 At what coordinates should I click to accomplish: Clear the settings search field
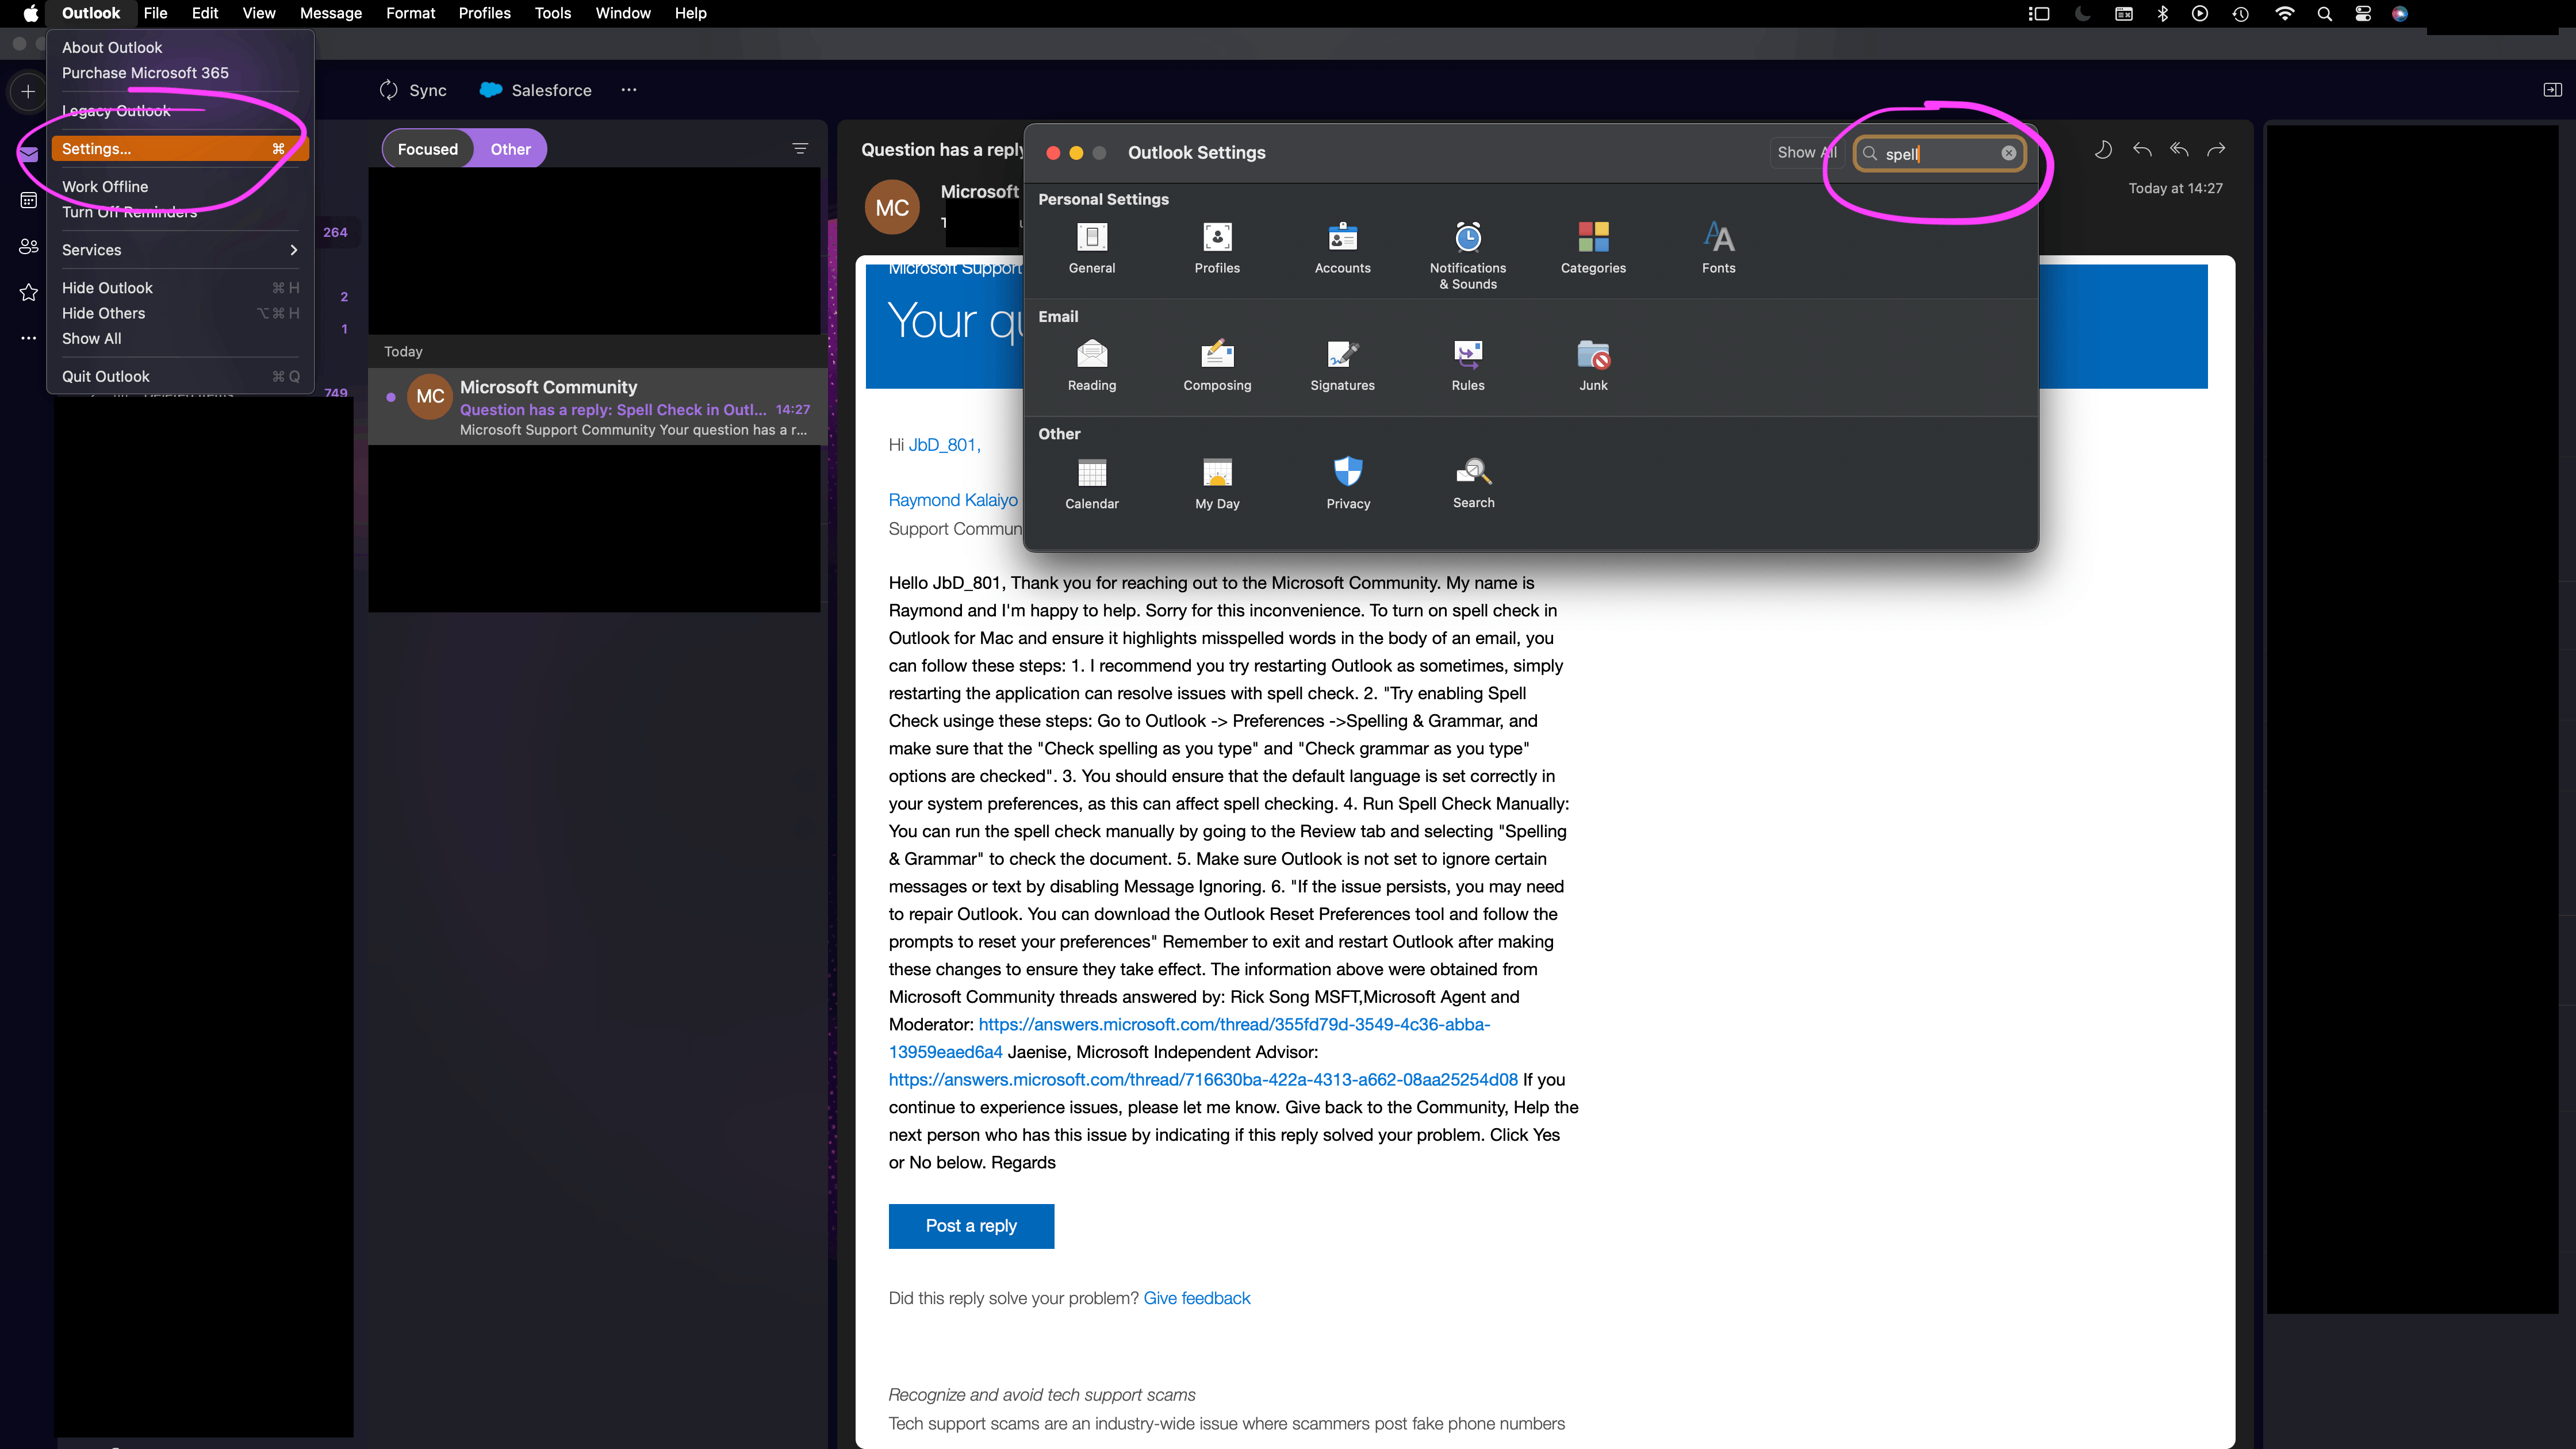tap(2008, 153)
